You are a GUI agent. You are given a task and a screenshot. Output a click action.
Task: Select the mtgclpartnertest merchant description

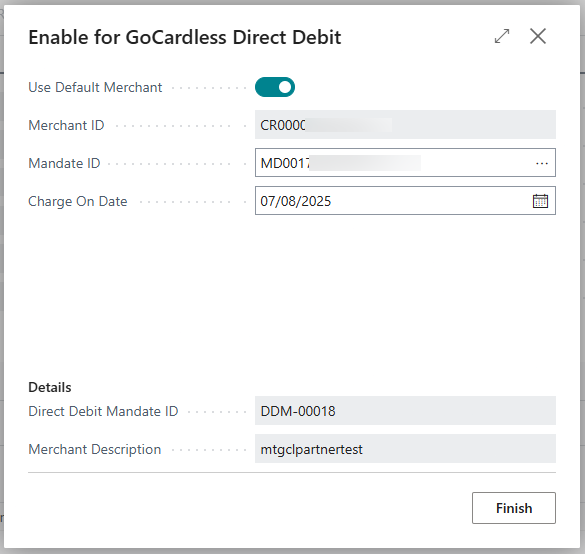[405, 448]
